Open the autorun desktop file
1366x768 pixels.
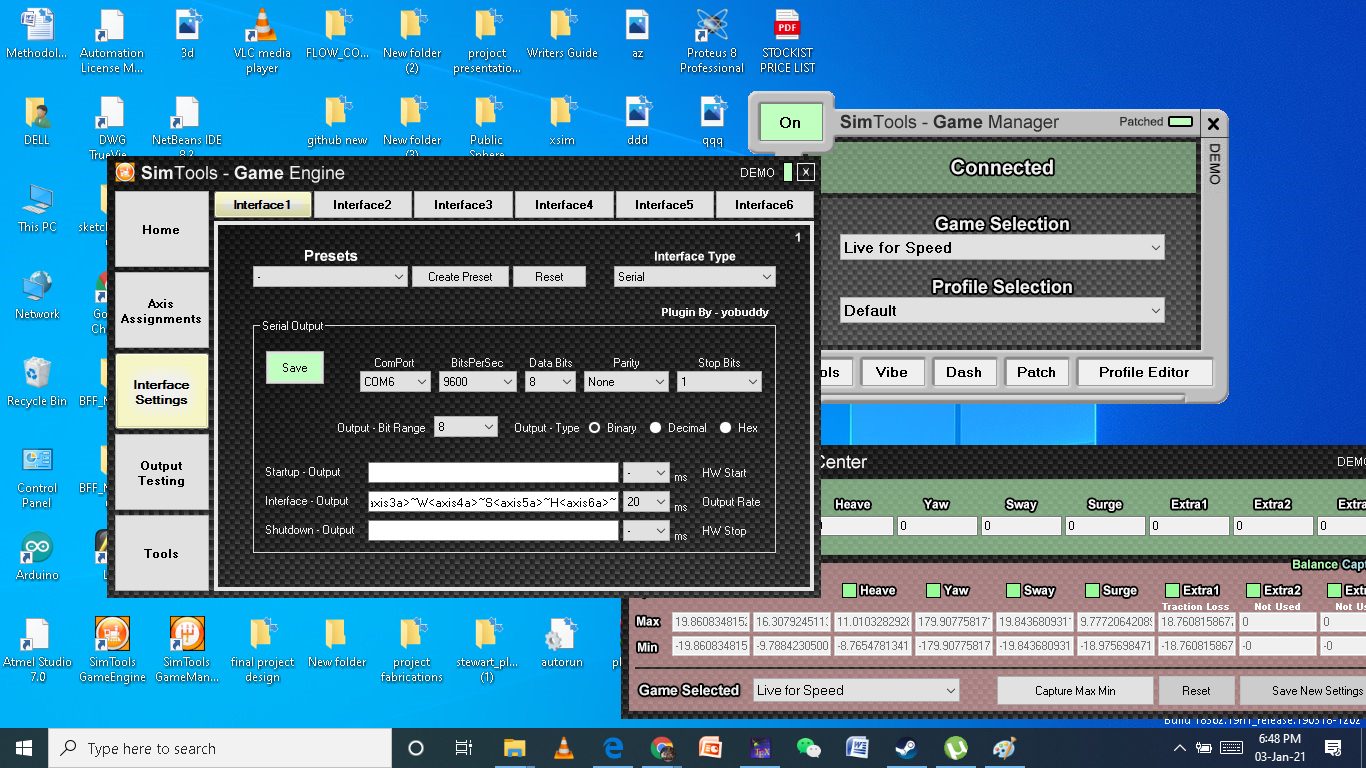(x=562, y=642)
